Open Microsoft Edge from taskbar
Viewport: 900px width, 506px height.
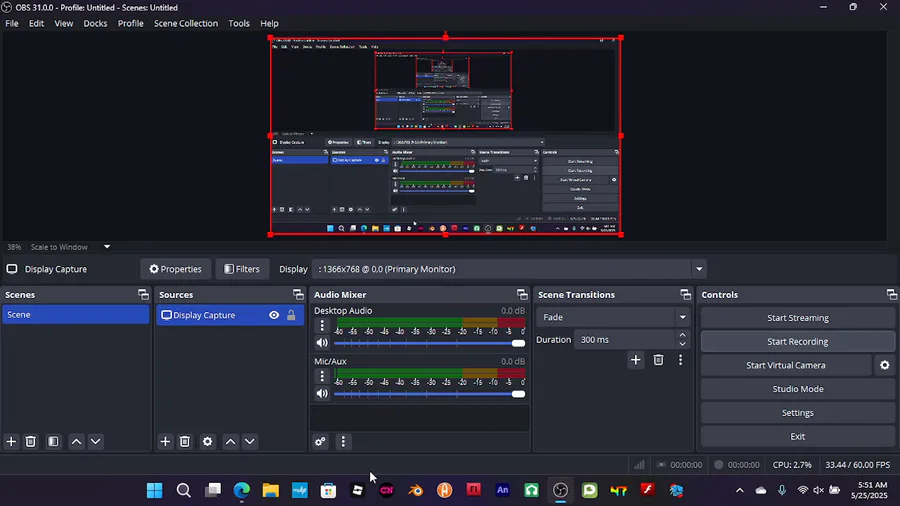pyautogui.click(x=242, y=490)
